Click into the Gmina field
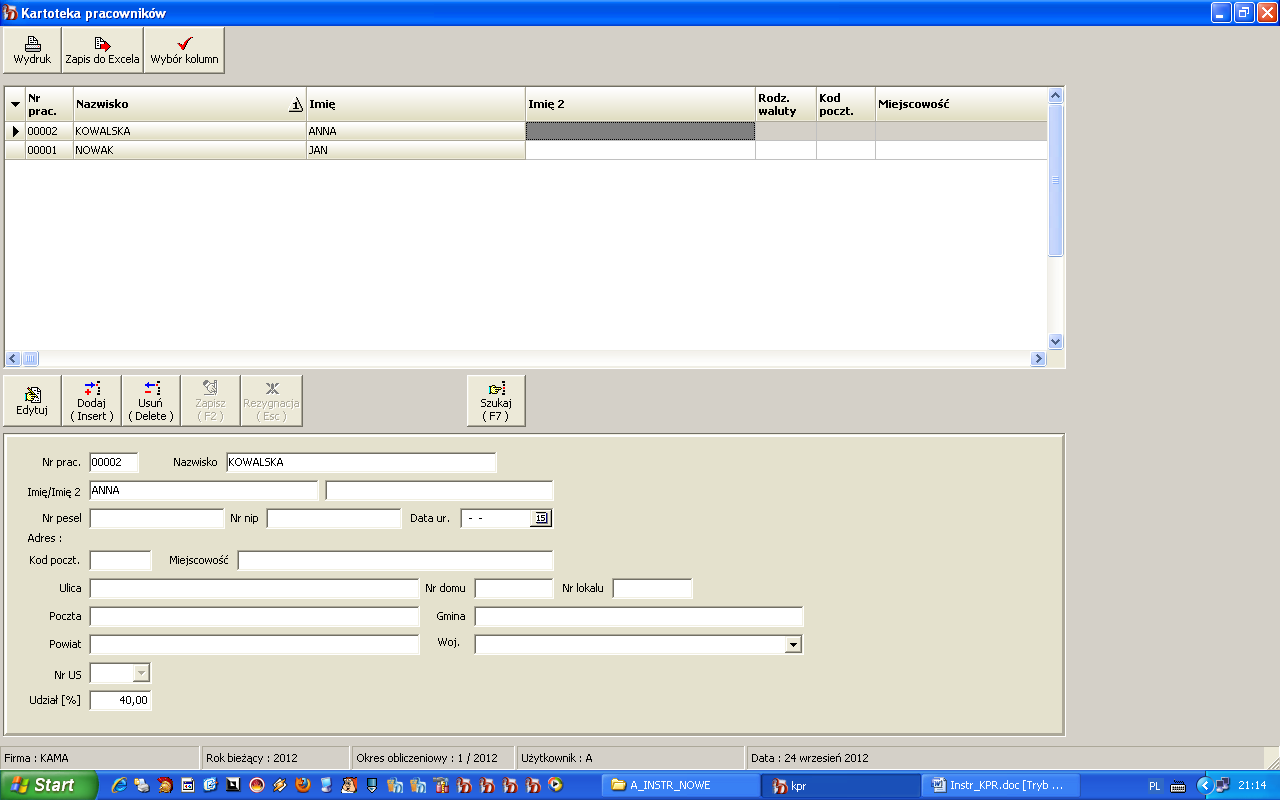Viewport: 1280px width, 800px height. coord(639,616)
